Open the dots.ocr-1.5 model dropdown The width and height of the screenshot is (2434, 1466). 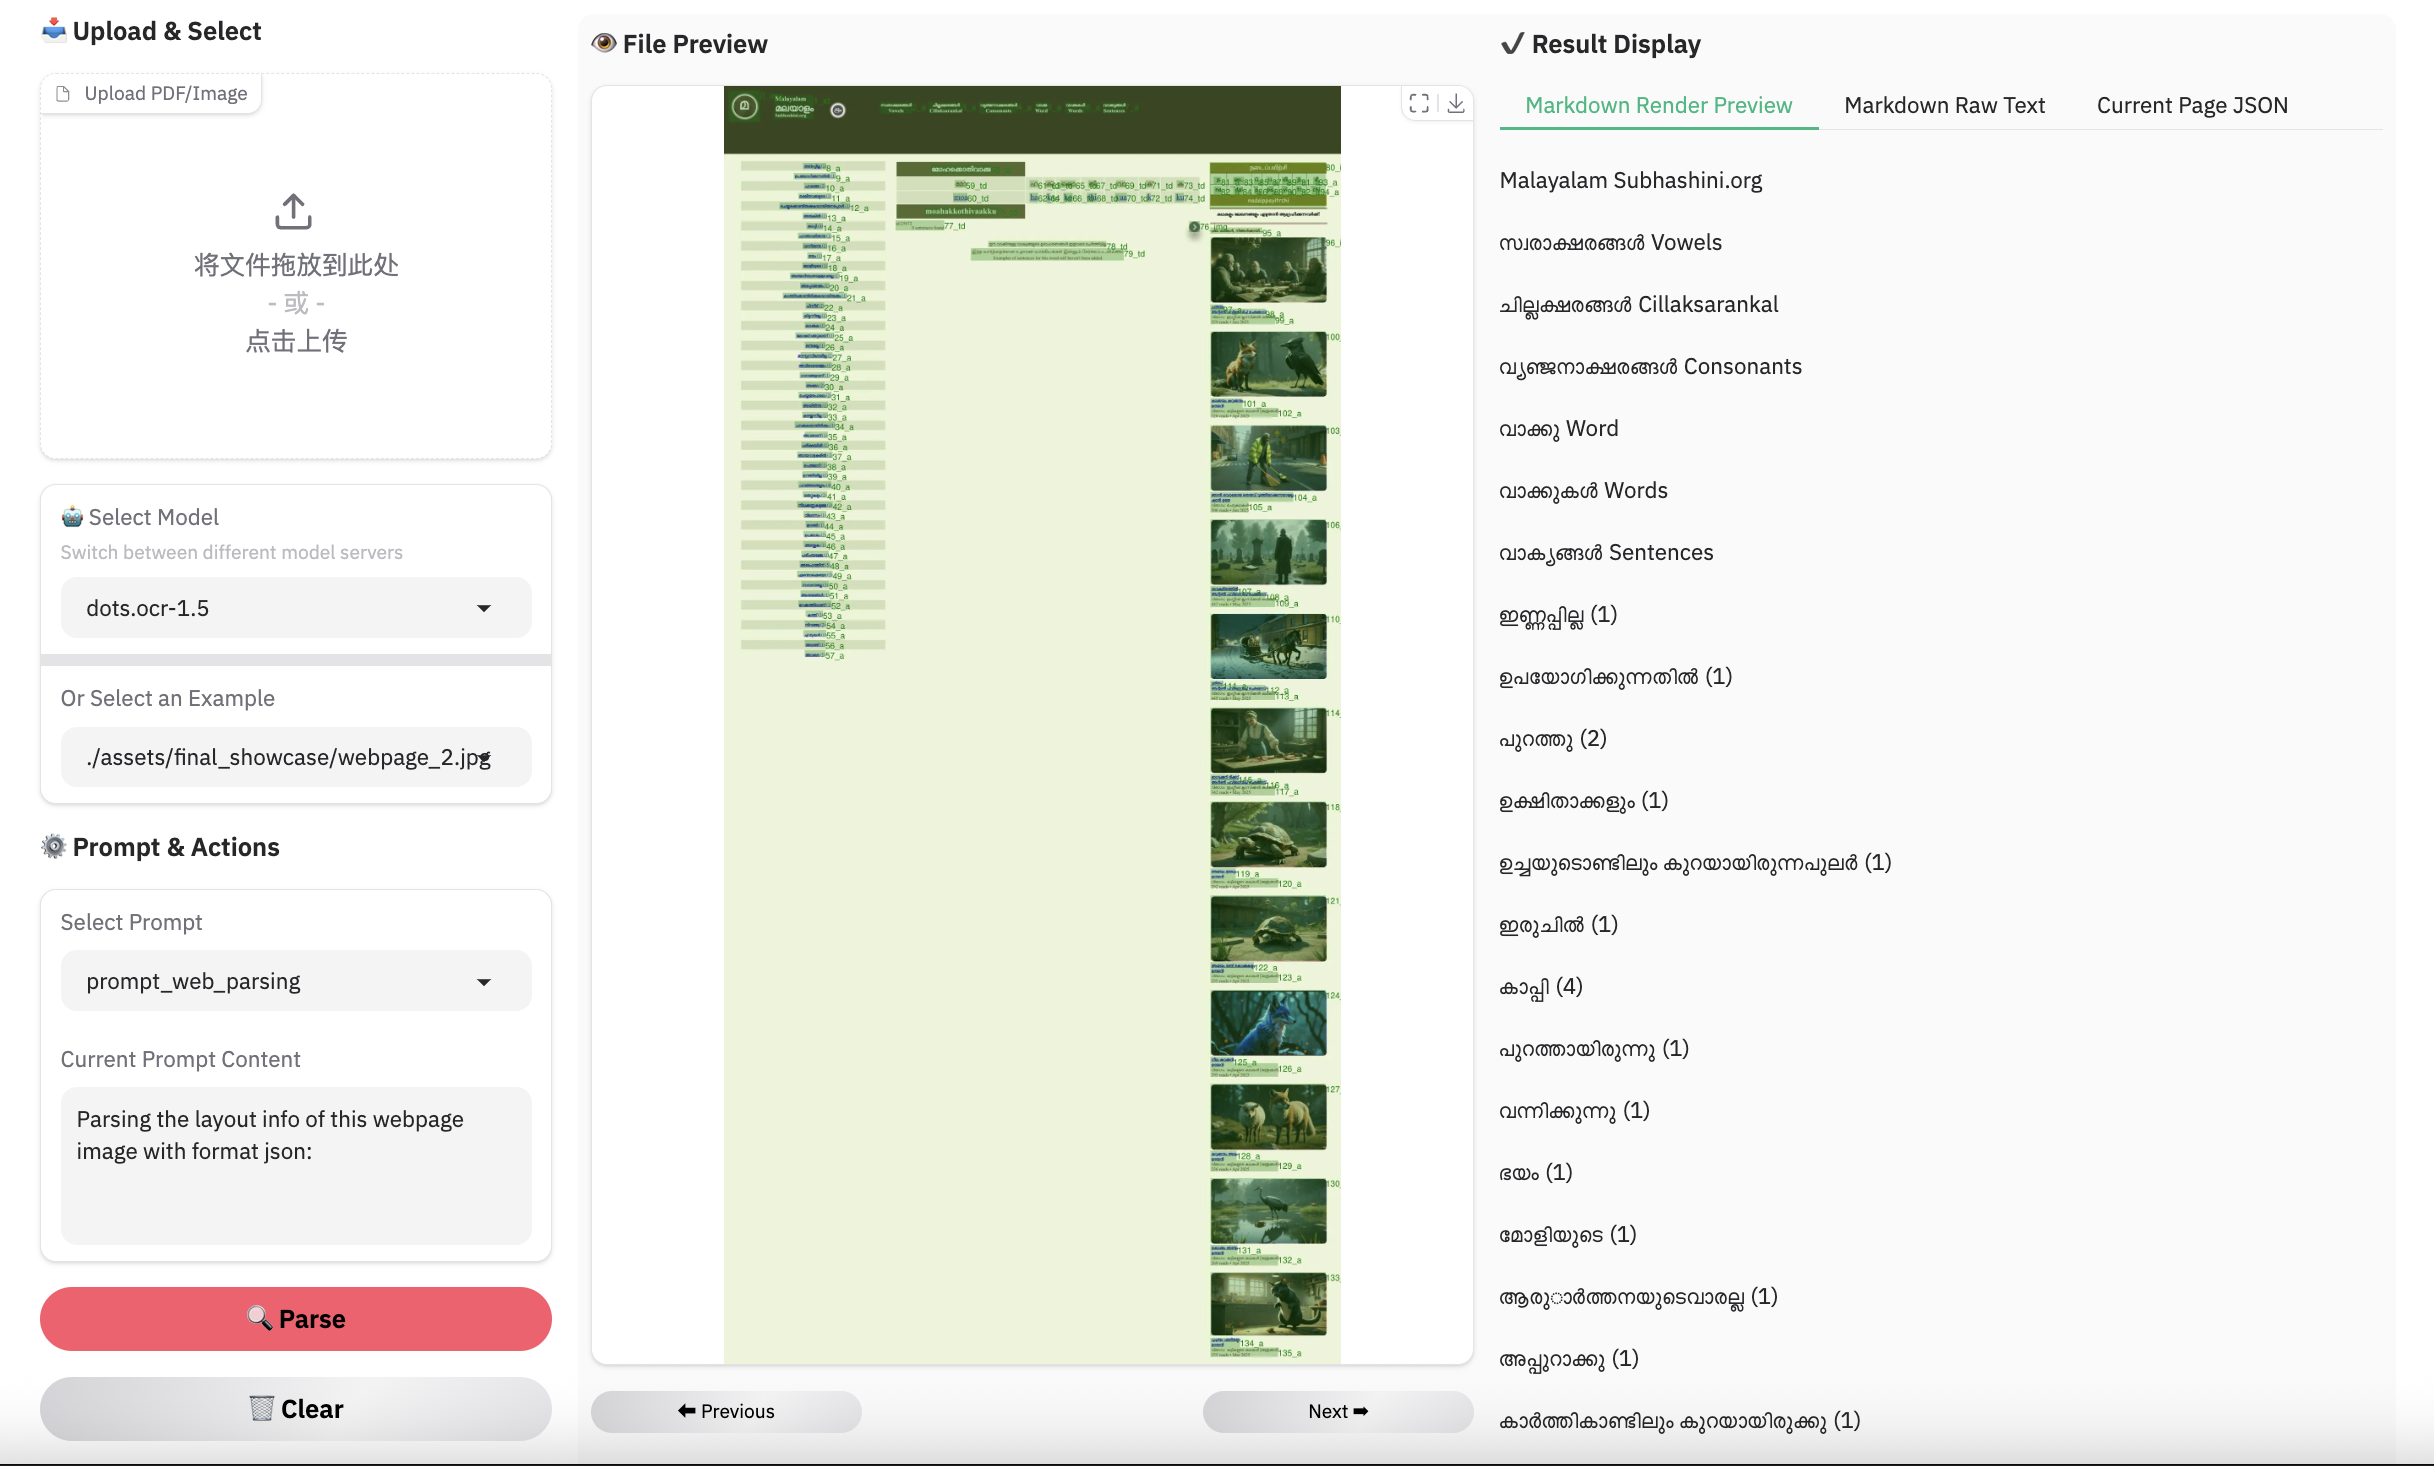point(296,608)
